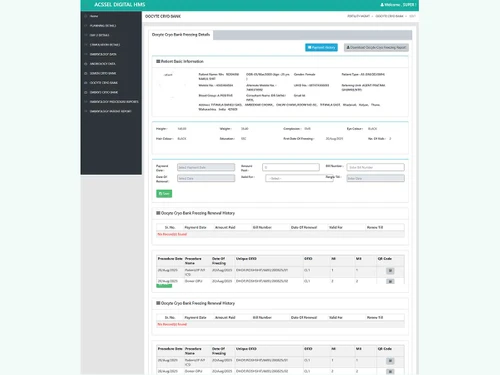Viewport: 500px width, 375px height.
Task: Open QR code for upper table Donor OPU row
Action: coord(390,282)
